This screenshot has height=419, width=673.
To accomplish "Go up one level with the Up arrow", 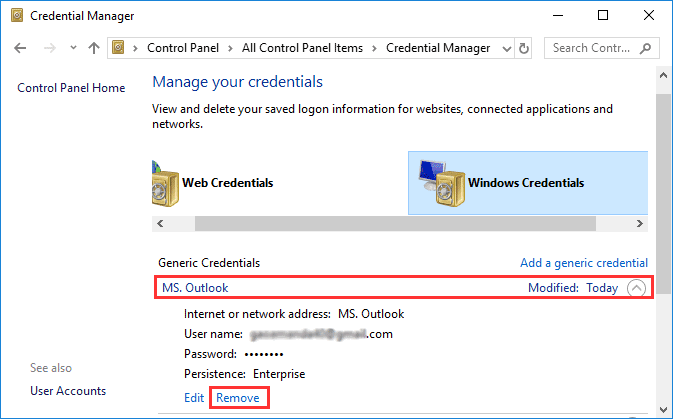I will click(94, 48).
